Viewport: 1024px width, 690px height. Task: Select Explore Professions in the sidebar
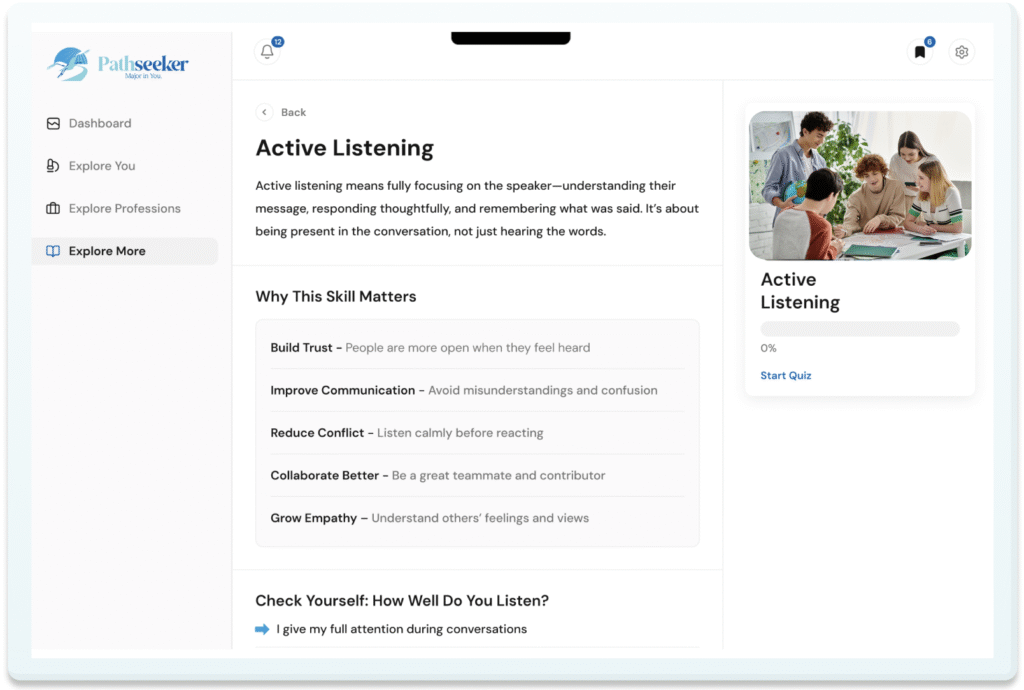125,209
